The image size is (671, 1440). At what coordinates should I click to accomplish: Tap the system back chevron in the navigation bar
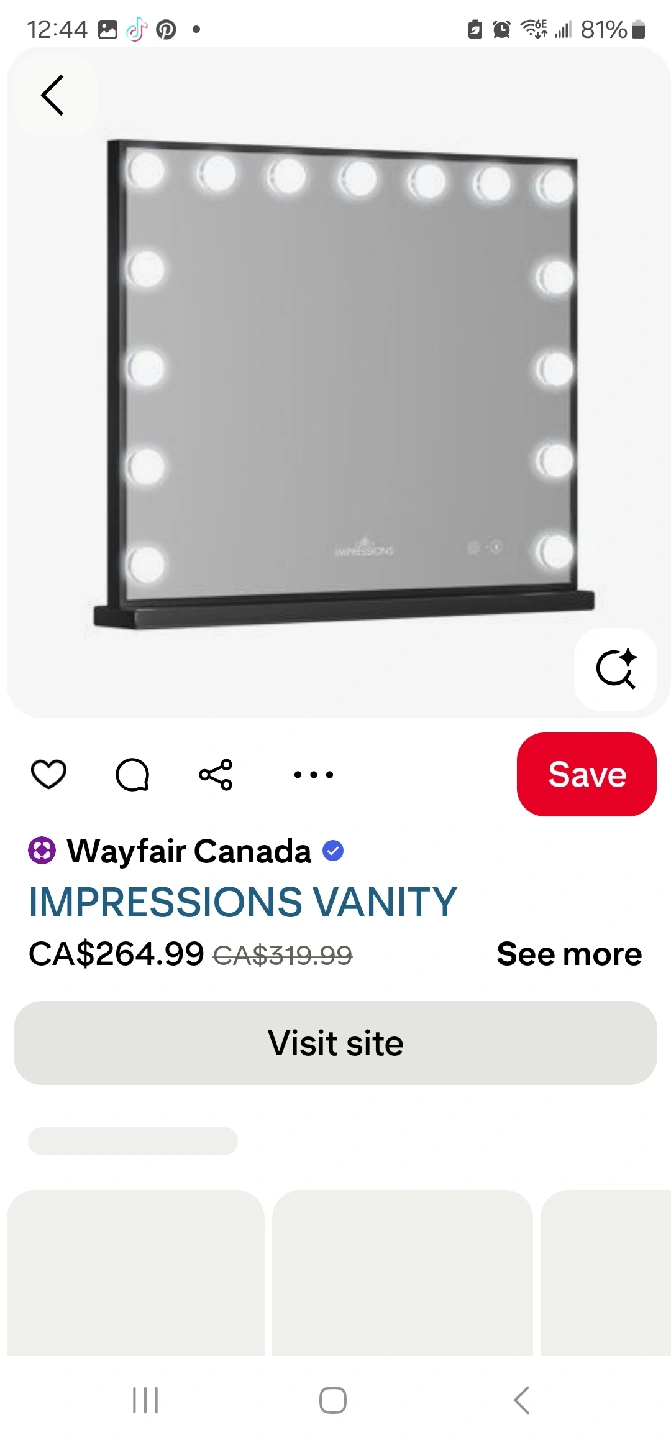pos(521,1400)
